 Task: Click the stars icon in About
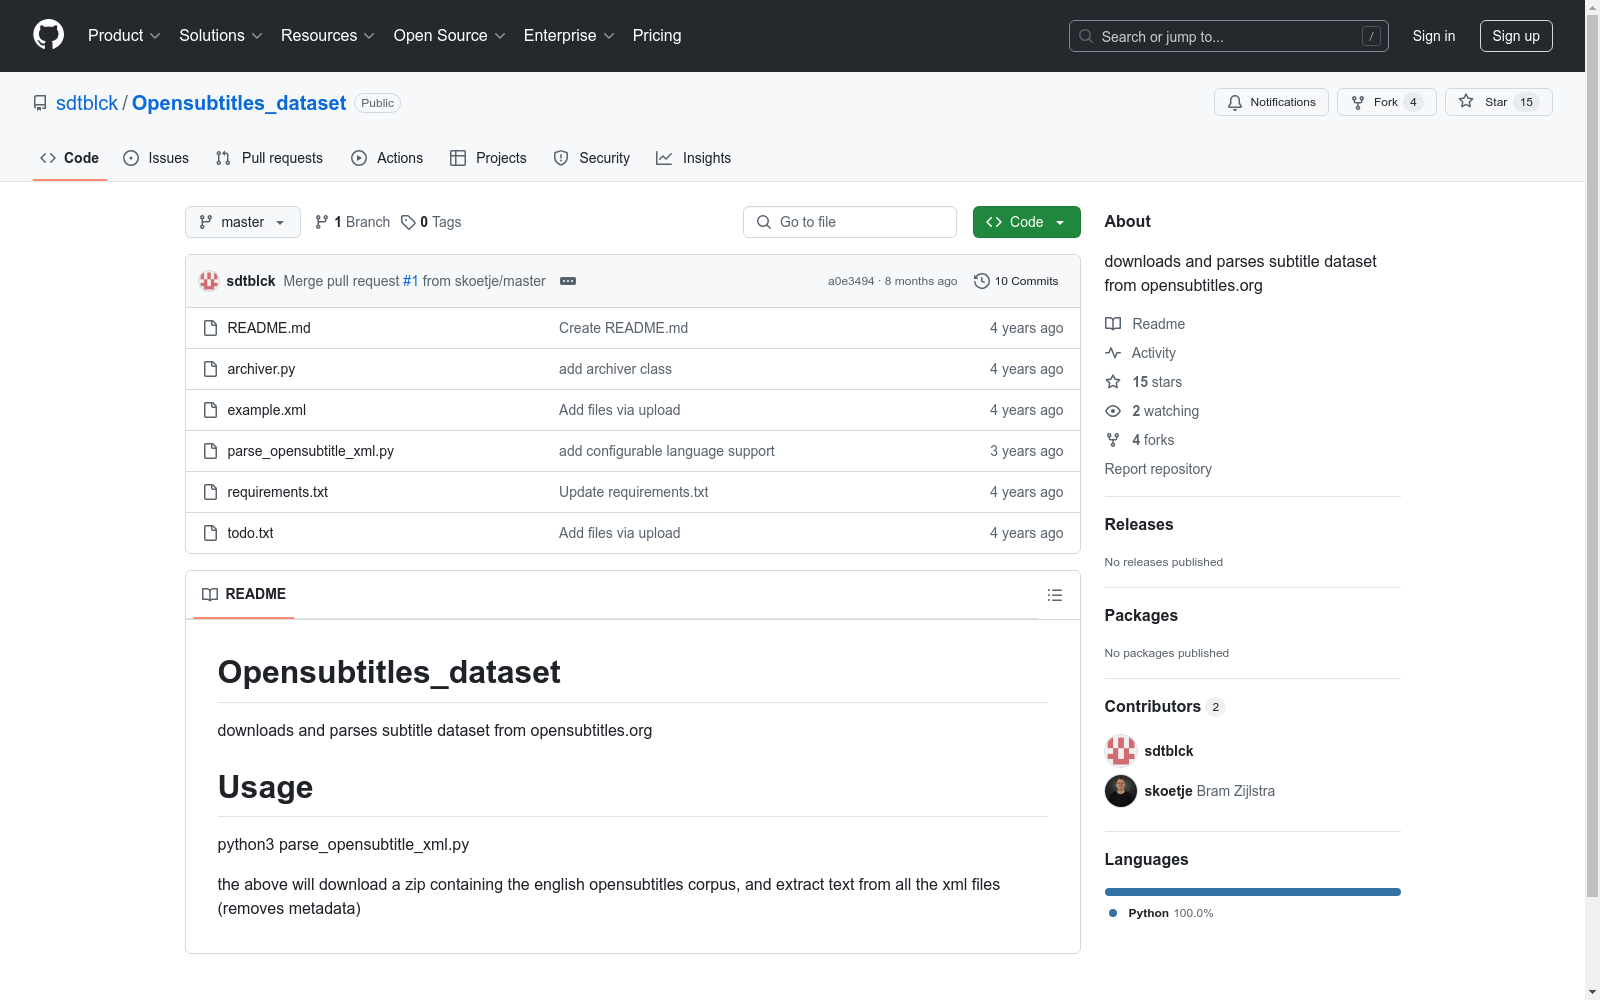click(x=1113, y=382)
